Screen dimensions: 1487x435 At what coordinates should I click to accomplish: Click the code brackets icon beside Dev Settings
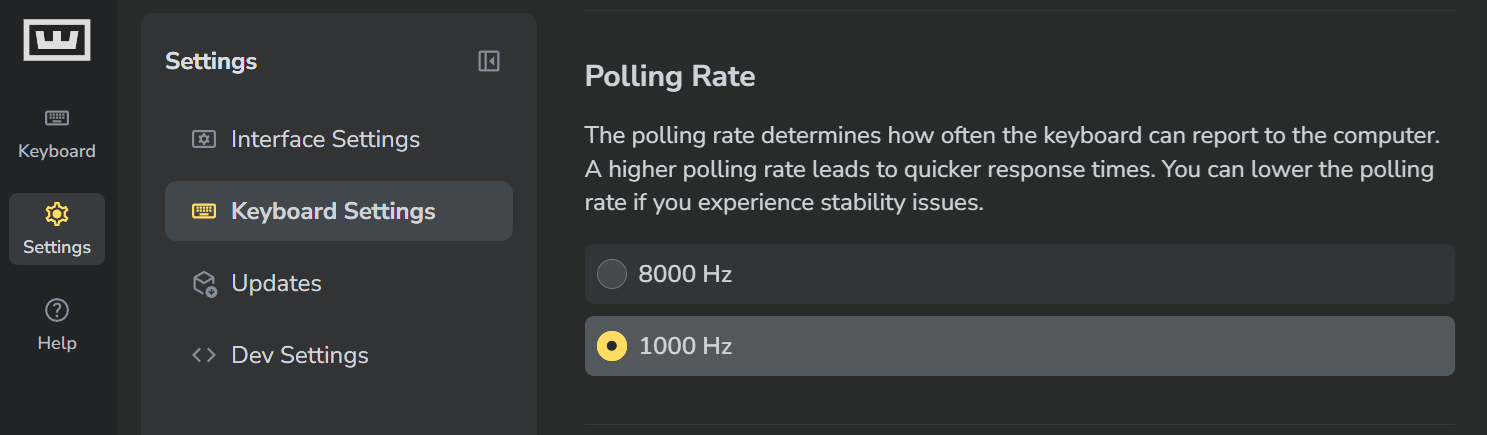204,355
